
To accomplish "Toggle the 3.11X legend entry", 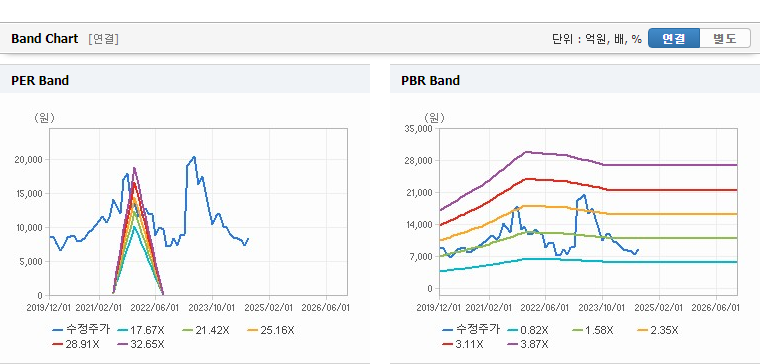I will [463, 344].
